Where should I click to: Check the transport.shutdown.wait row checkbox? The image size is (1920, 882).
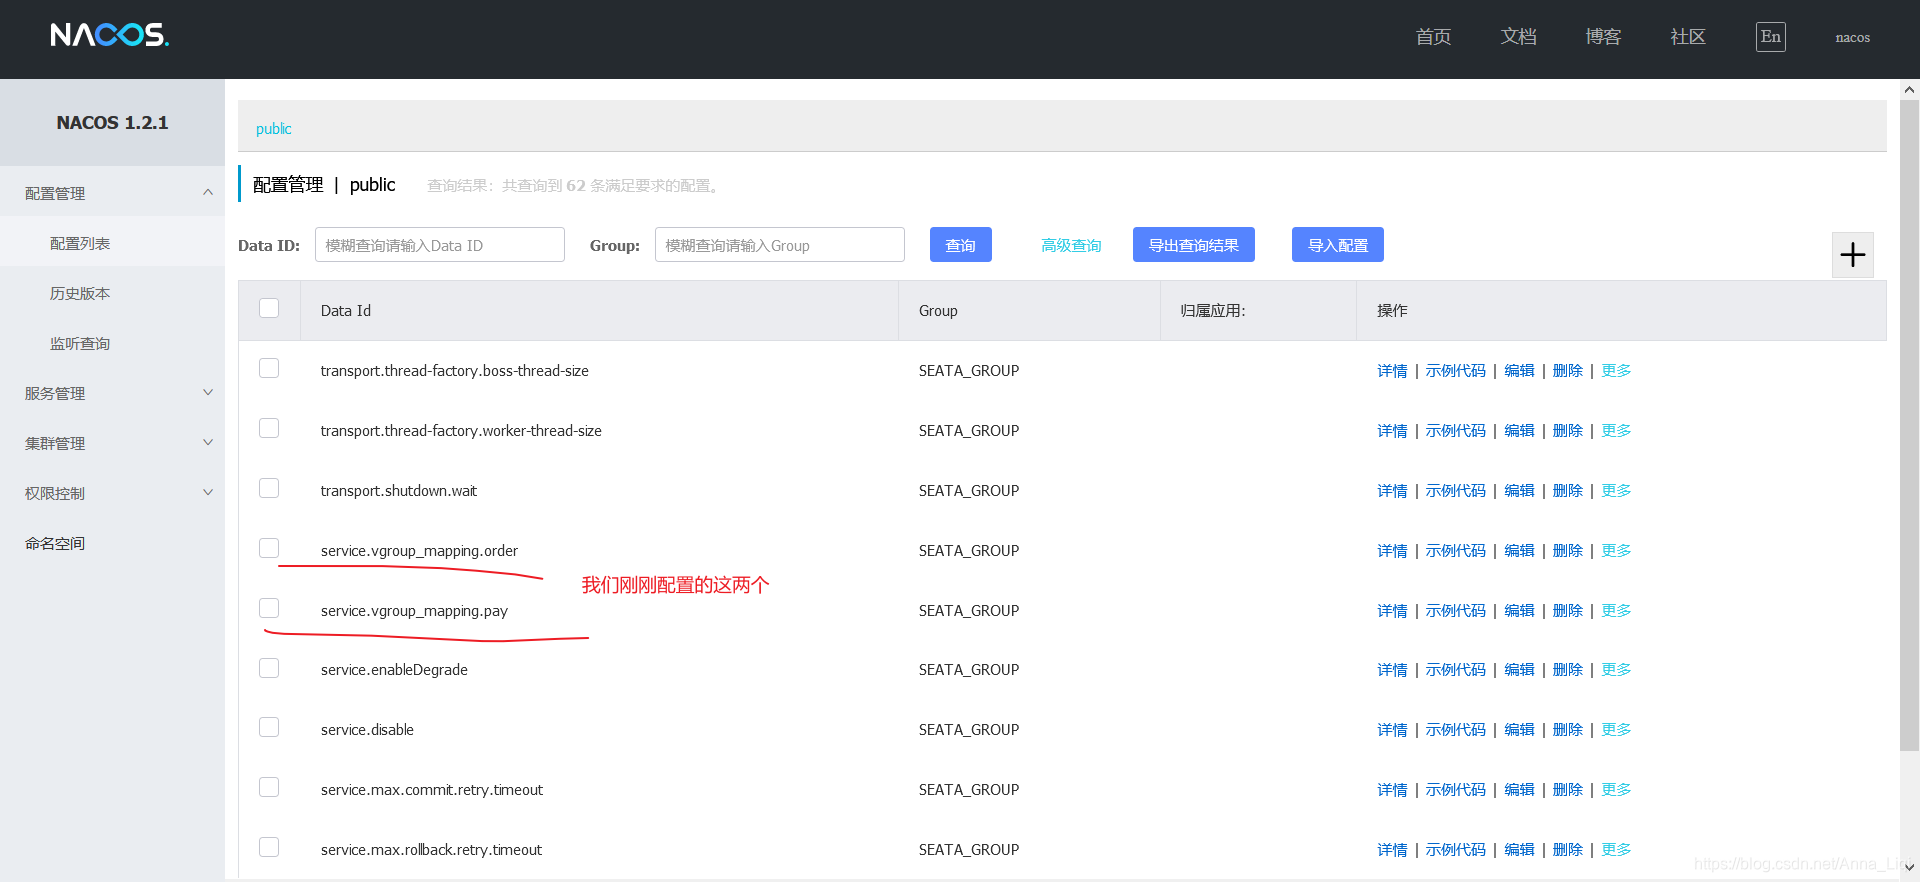[x=269, y=488]
